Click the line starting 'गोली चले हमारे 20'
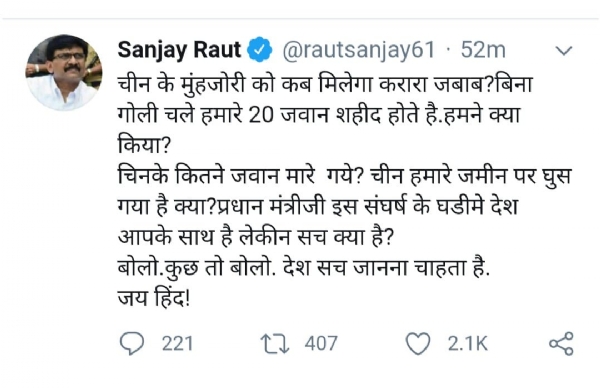The height and width of the screenshot is (388, 600). click(318, 115)
